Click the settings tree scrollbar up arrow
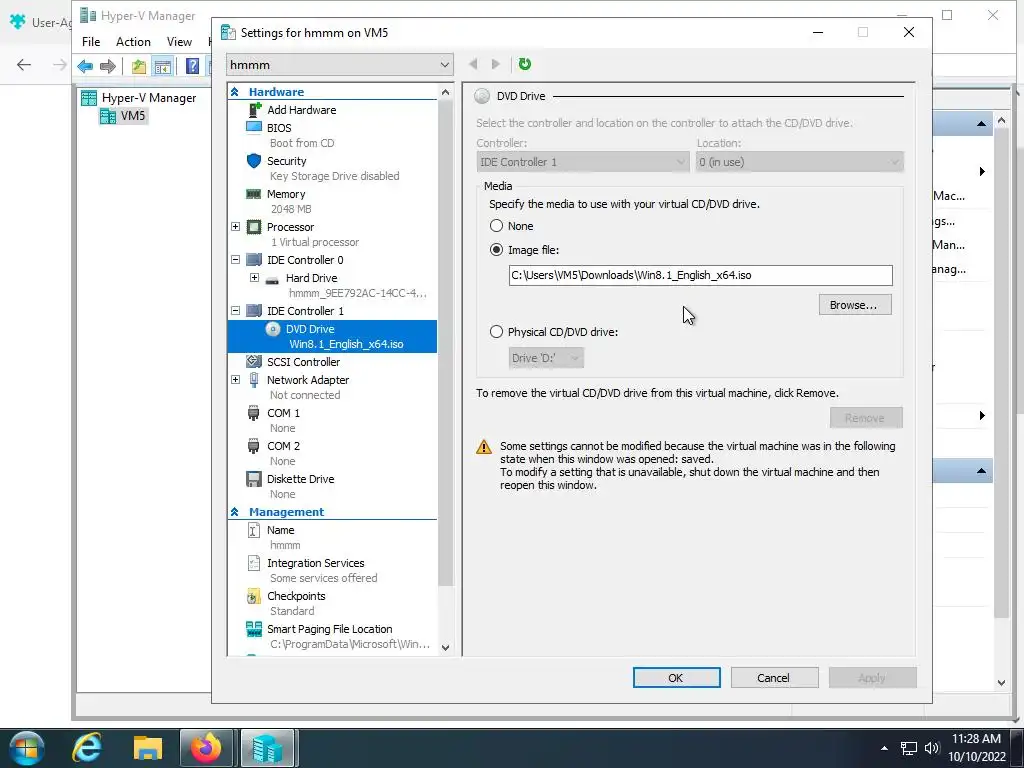The image size is (1024, 768). point(445,92)
